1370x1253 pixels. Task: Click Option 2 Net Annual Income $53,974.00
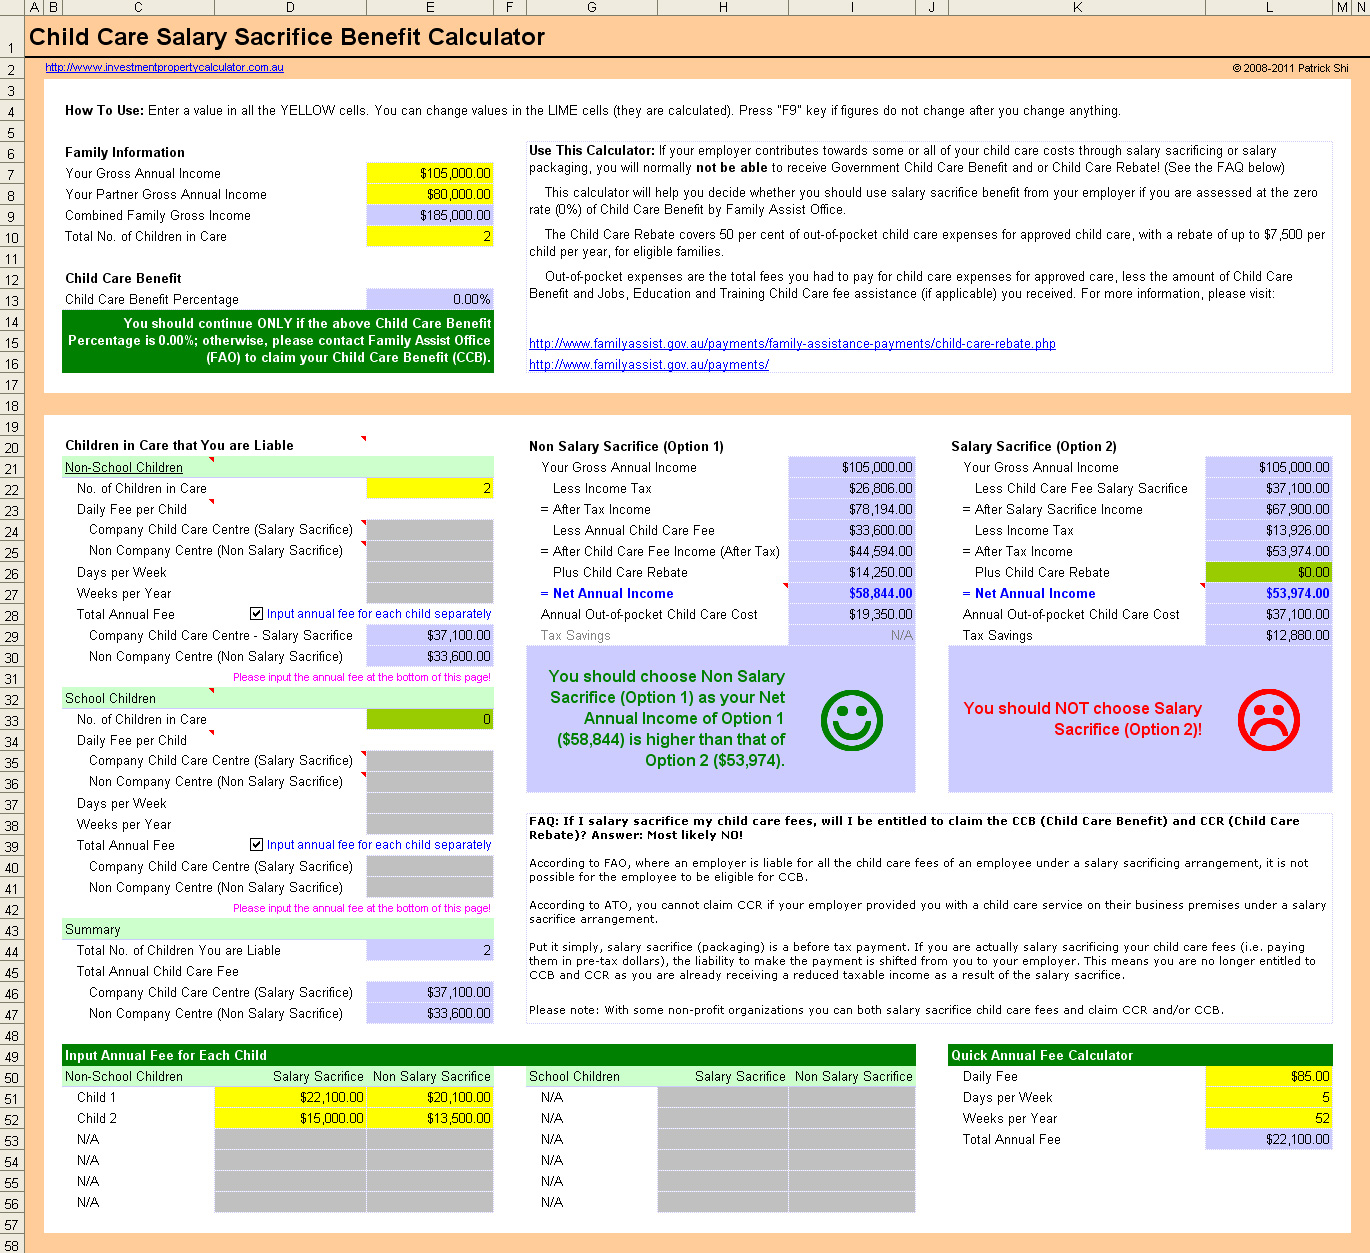1269,593
